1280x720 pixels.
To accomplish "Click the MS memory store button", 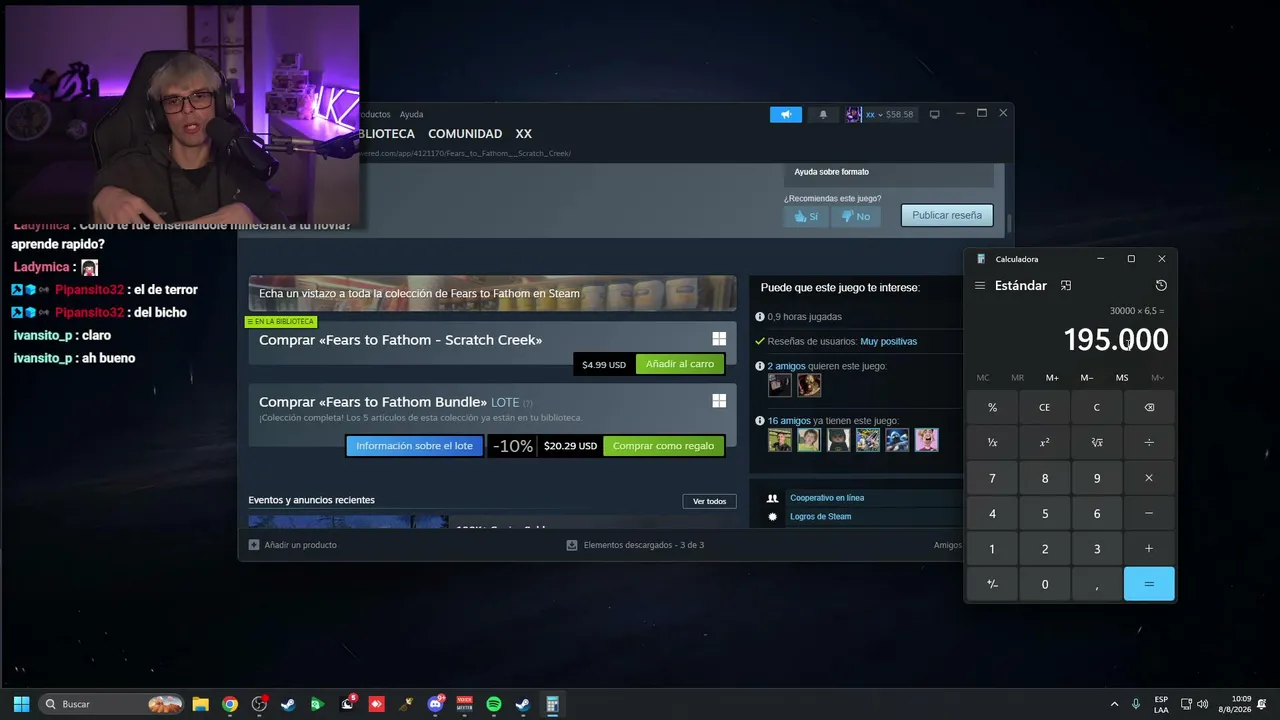I will [1122, 378].
